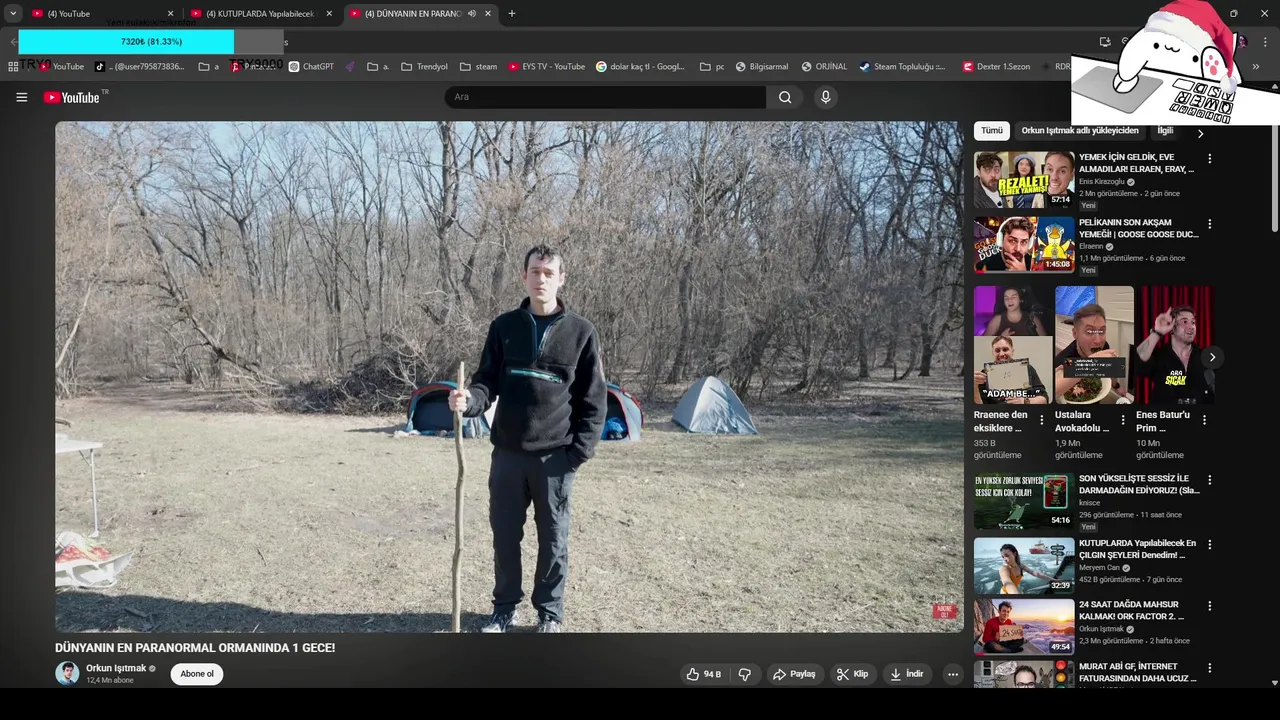1280x720 pixels.
Task: Open more actions three-dot menu below video
Action: (x=953, y=674)
